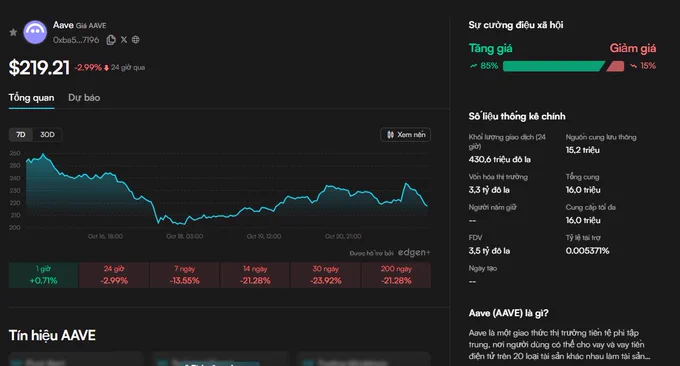Click the Sự cường điệu xã hội heading
The width and height of the screenshot is (680, 366).
(x=516, y=25)
